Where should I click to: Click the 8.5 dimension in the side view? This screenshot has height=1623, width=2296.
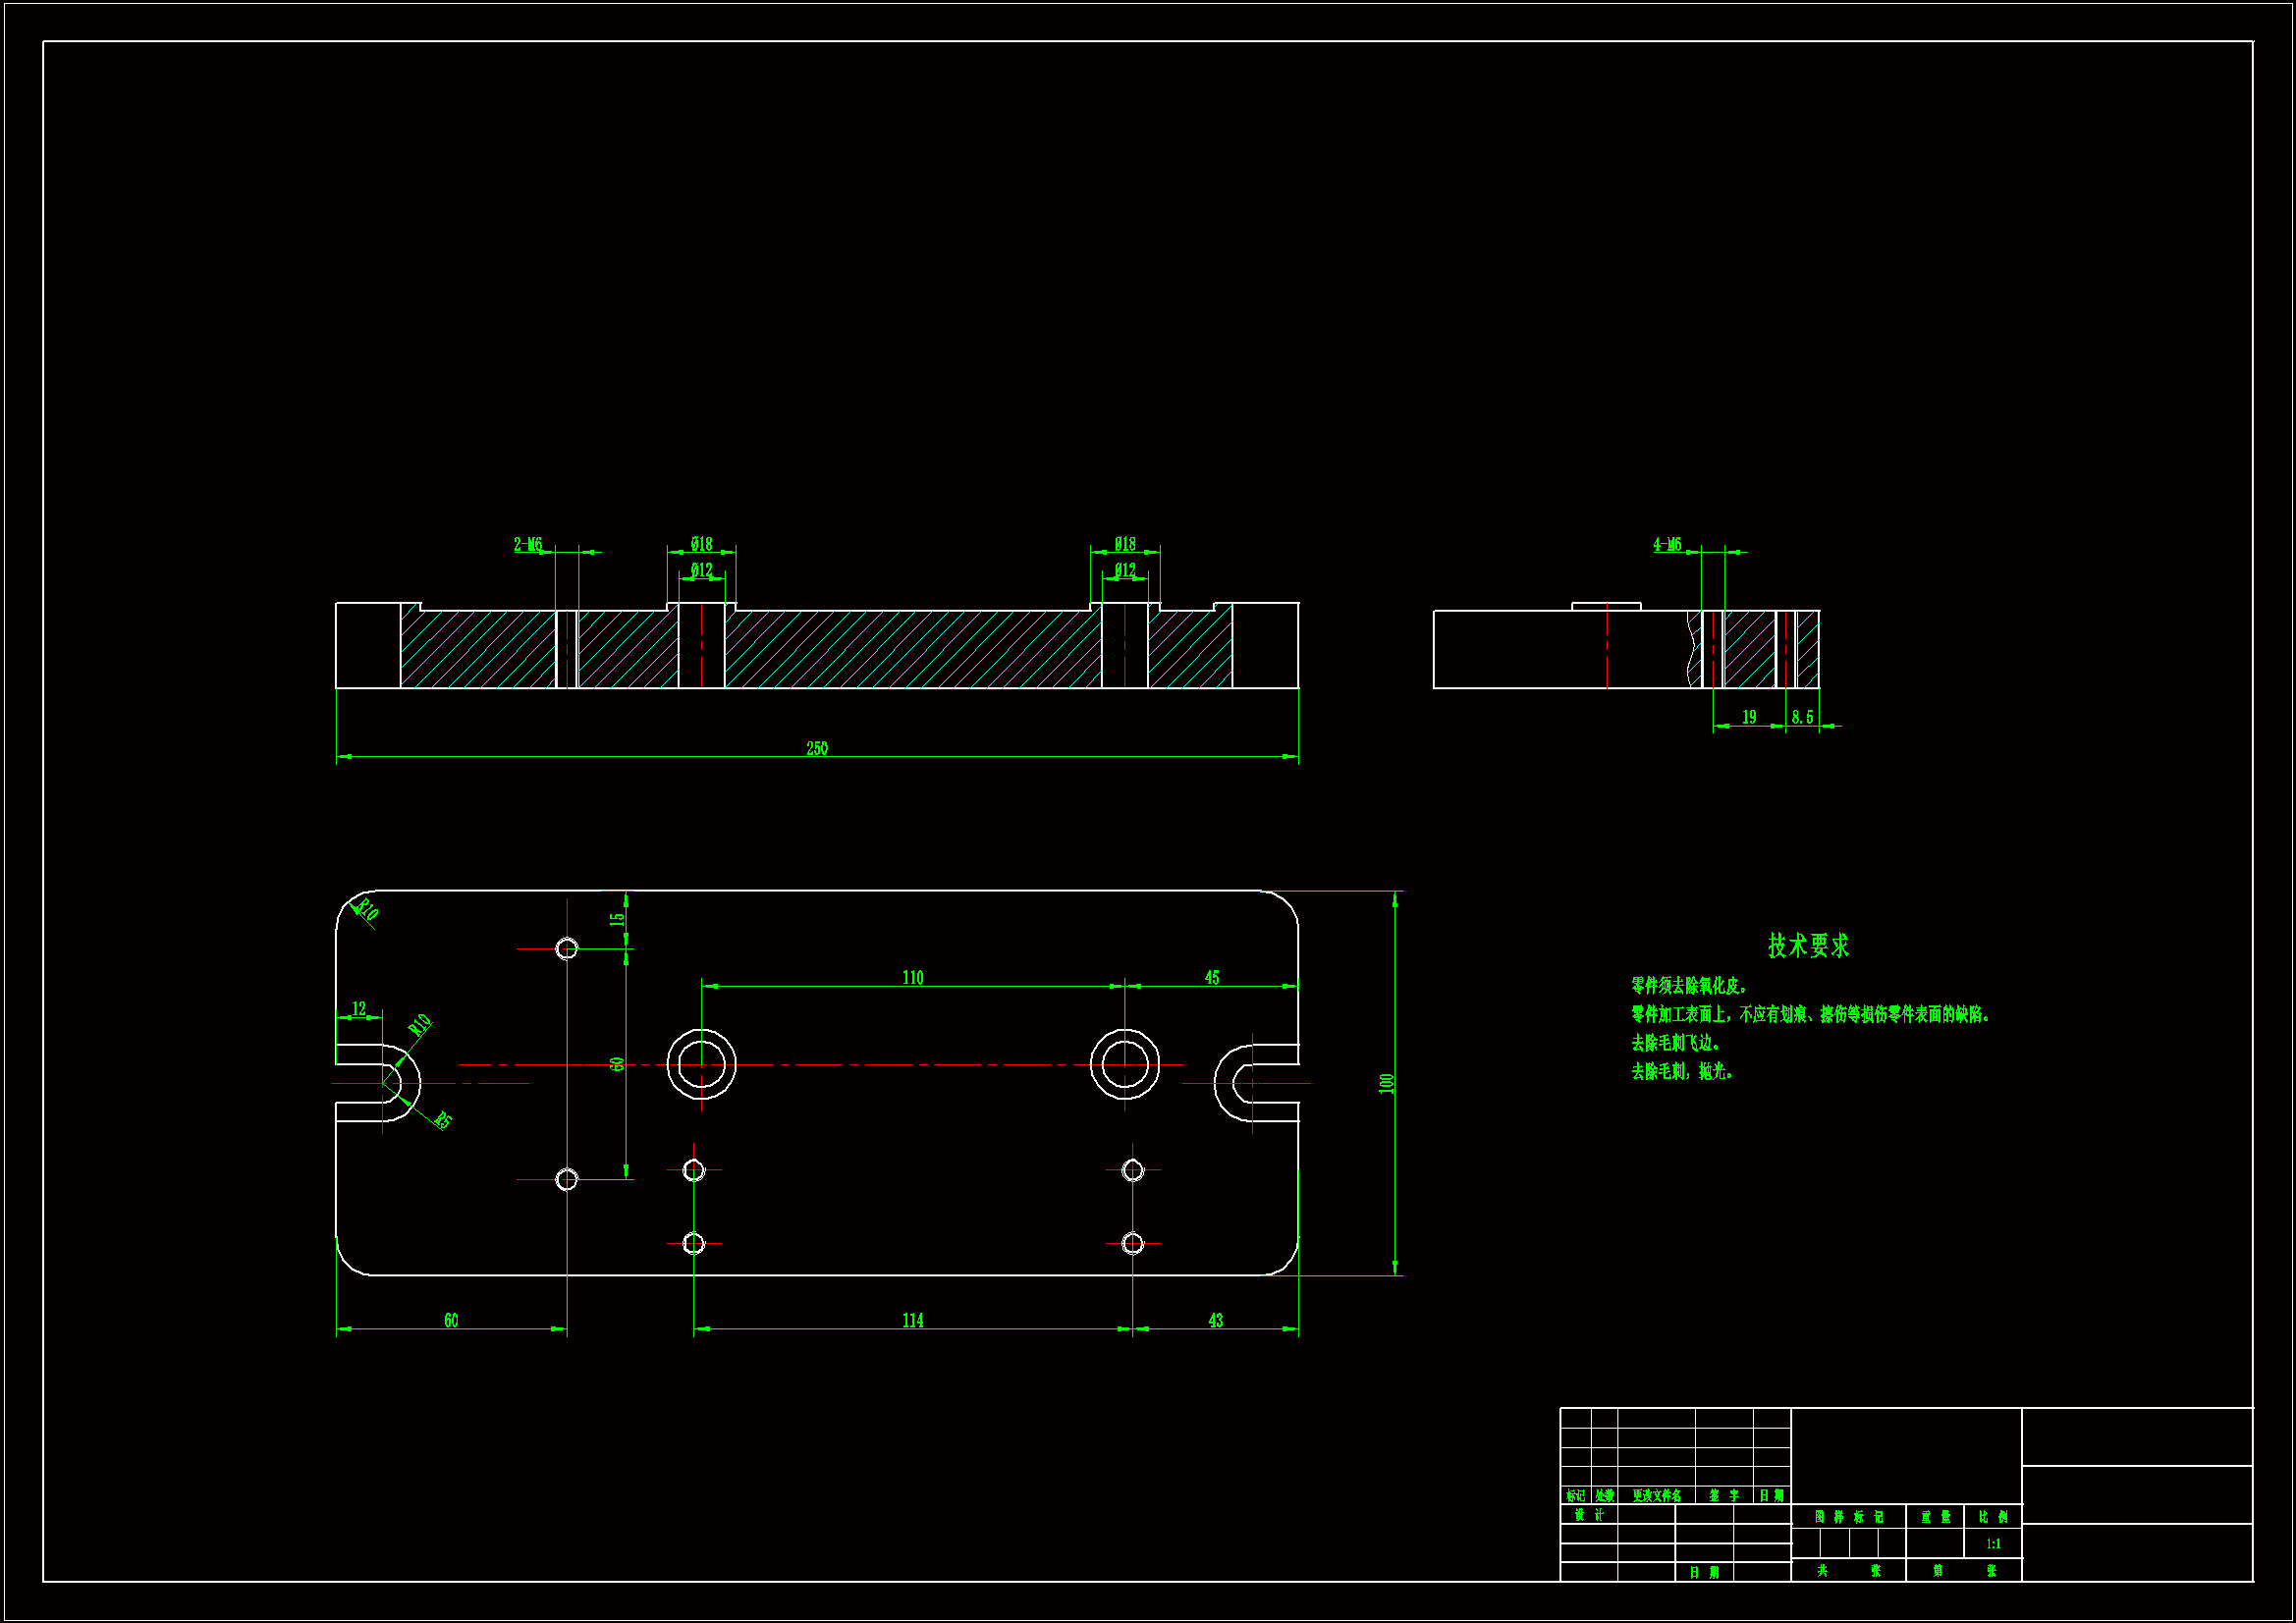[1802, 718]
